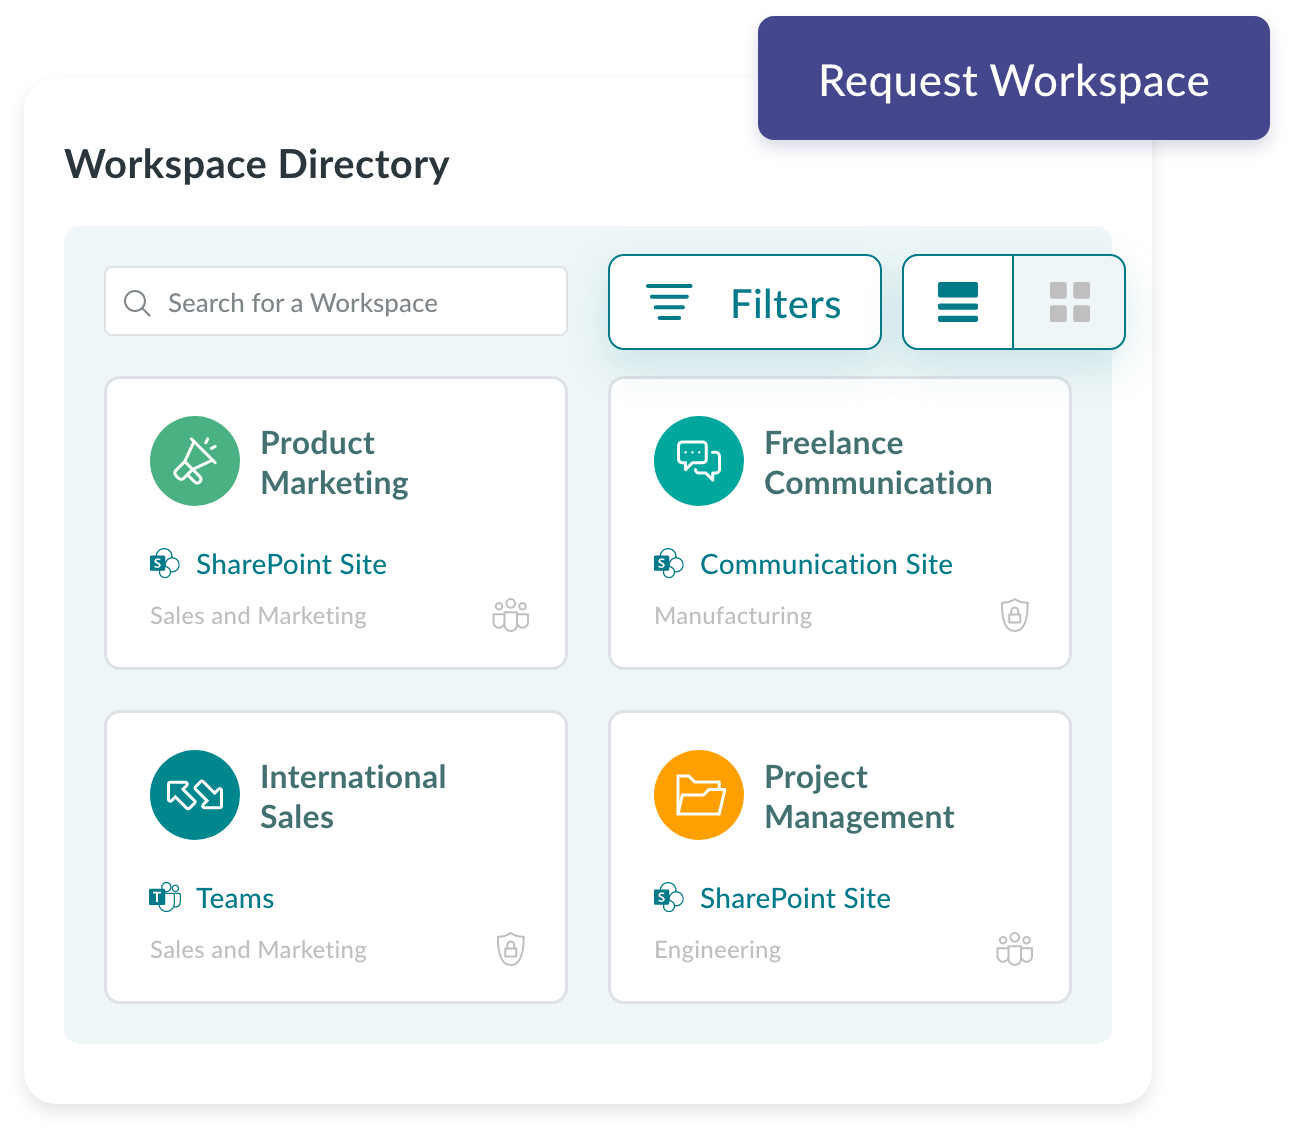Screen dimensions: 1294x1136
Task: Click the Freelance Communication chat bubble icon
Action: [x=698, y=461]
